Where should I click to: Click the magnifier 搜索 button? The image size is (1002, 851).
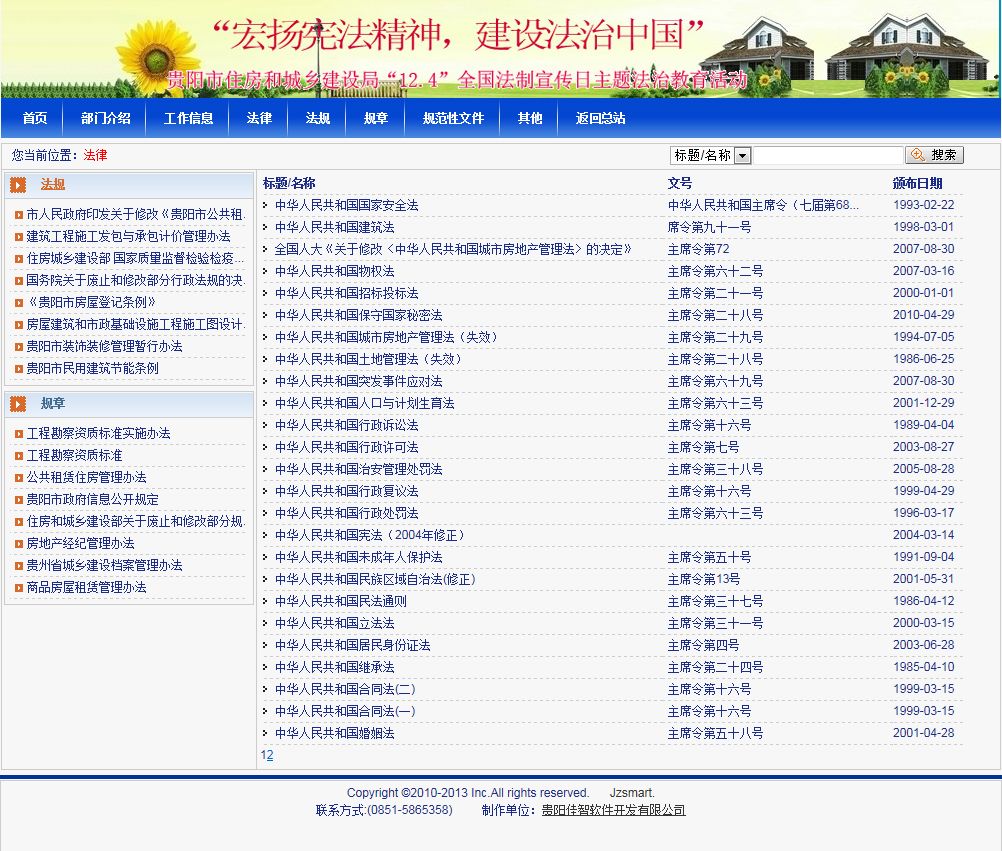[934, 155]
